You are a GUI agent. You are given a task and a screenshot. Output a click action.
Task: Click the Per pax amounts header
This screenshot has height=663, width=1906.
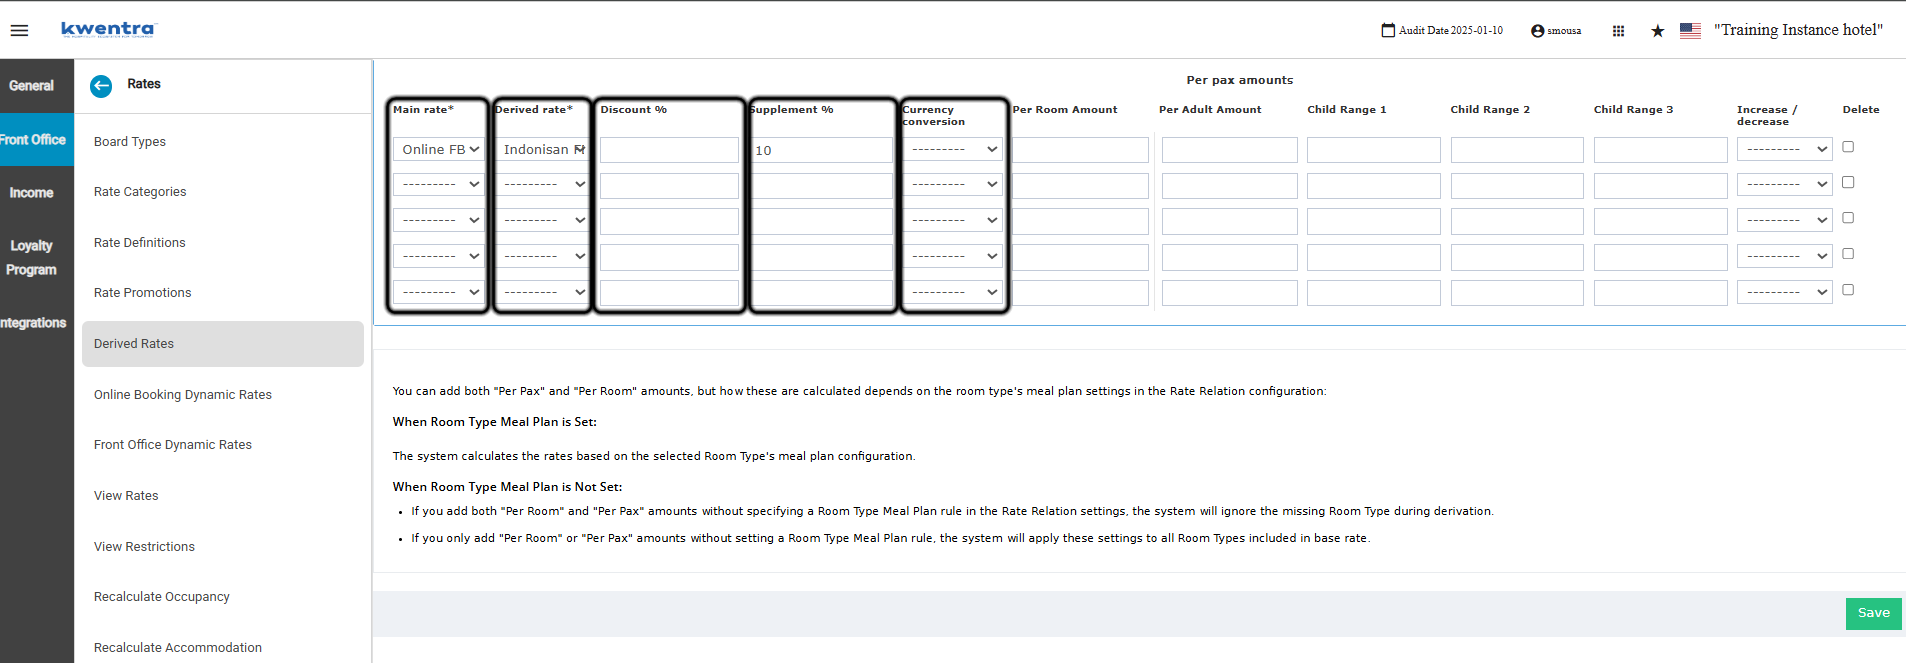click(x=1240, y=80)
